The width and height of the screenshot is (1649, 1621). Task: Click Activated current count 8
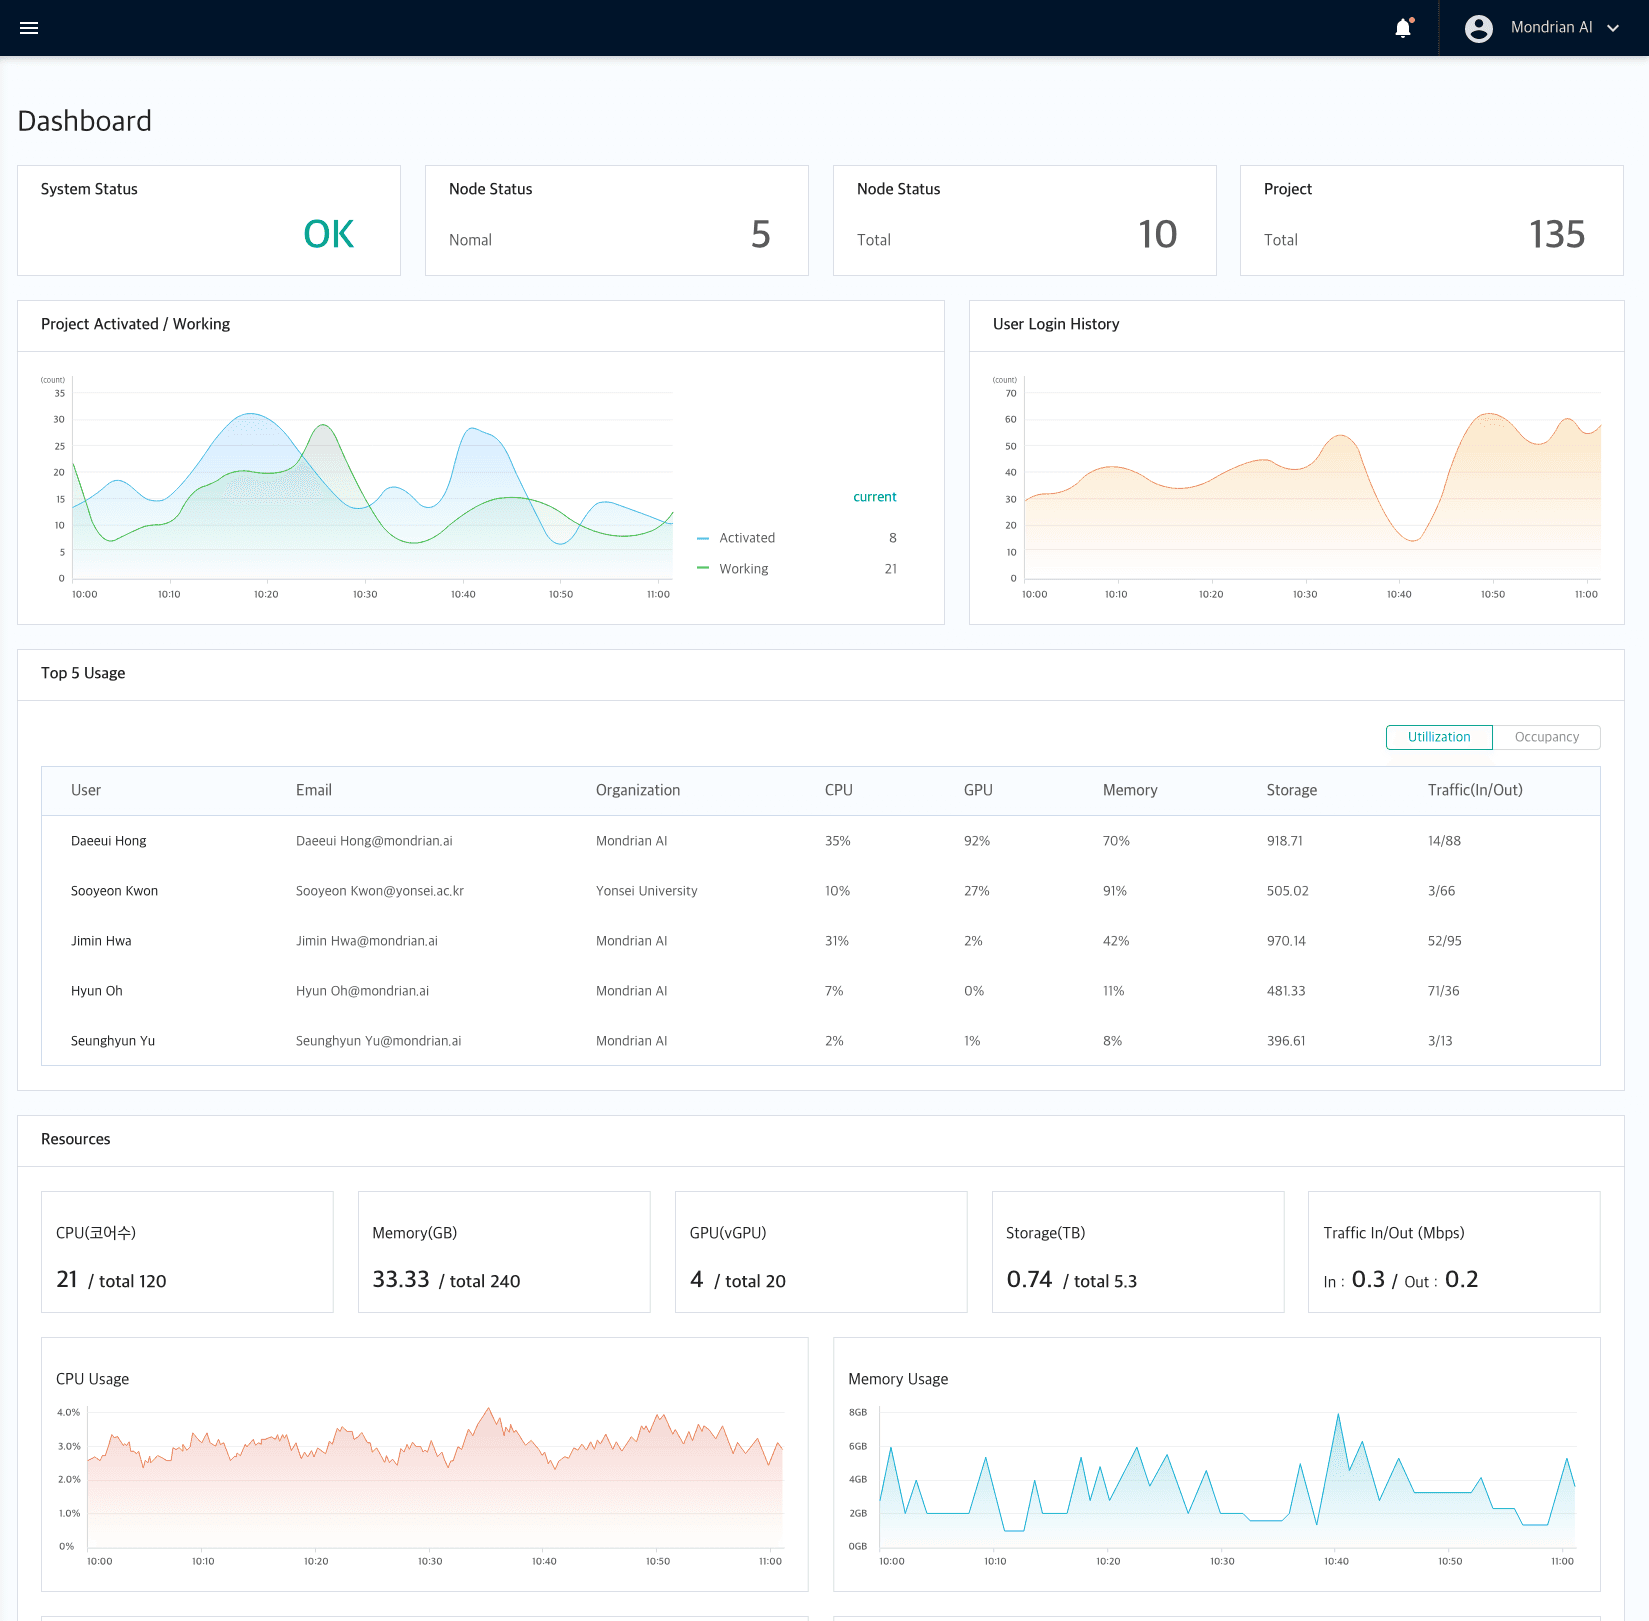(893, 538)
